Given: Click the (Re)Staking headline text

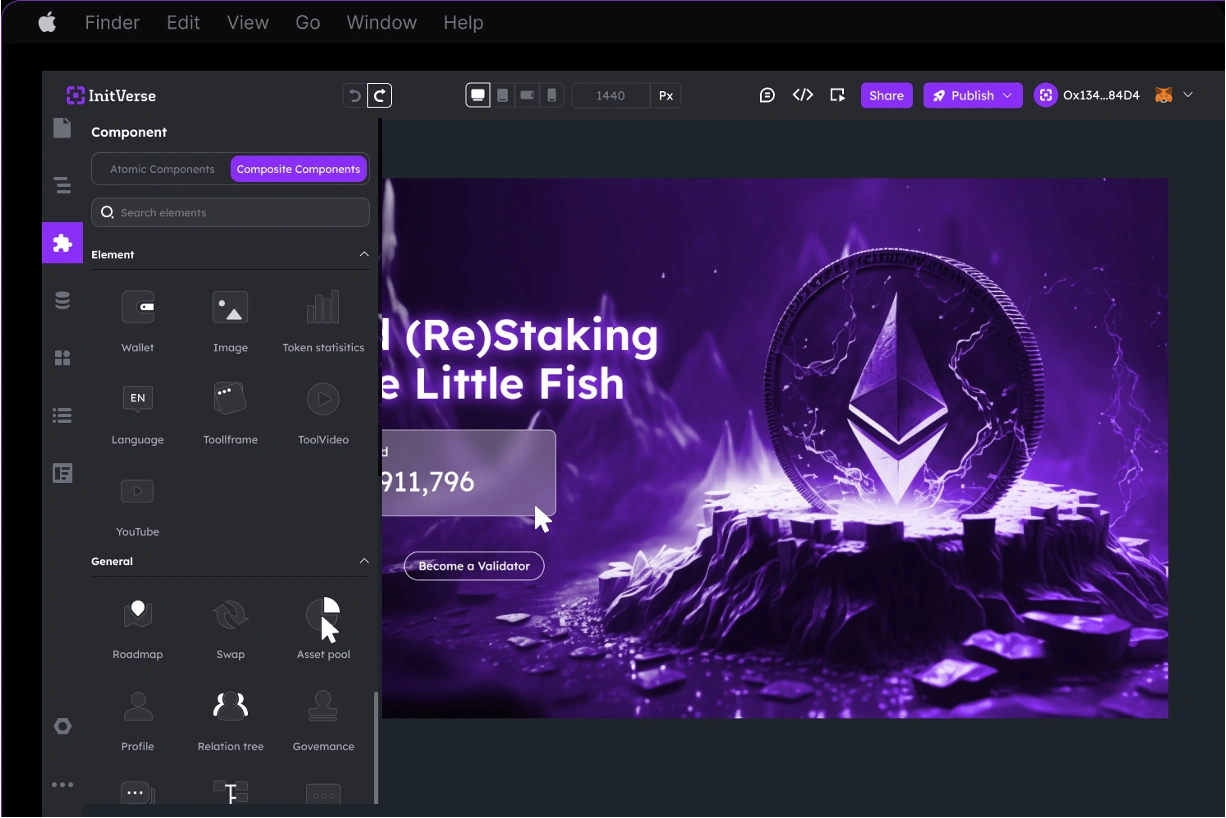Looking at the screenshot, I should pyautogui.click(x=533, y=337).
